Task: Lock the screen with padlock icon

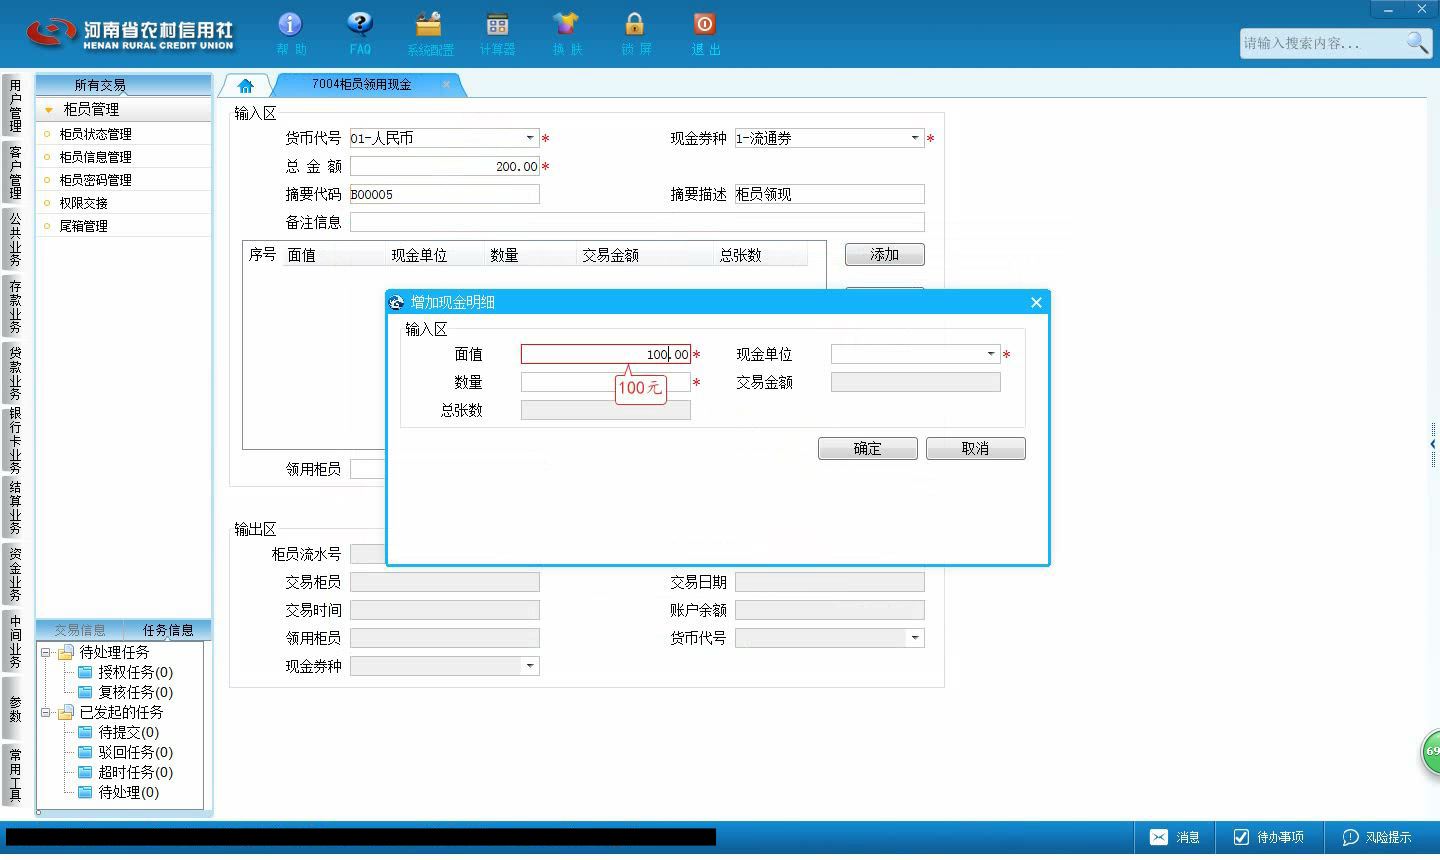Action: [634, 24]
